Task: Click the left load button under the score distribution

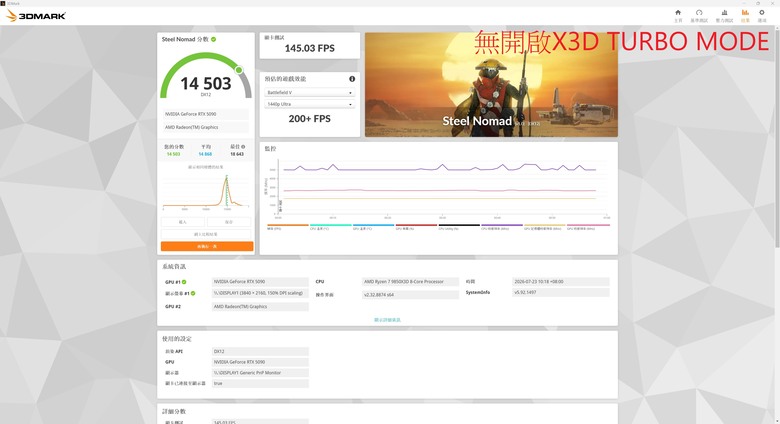Action: click(183, 222)
